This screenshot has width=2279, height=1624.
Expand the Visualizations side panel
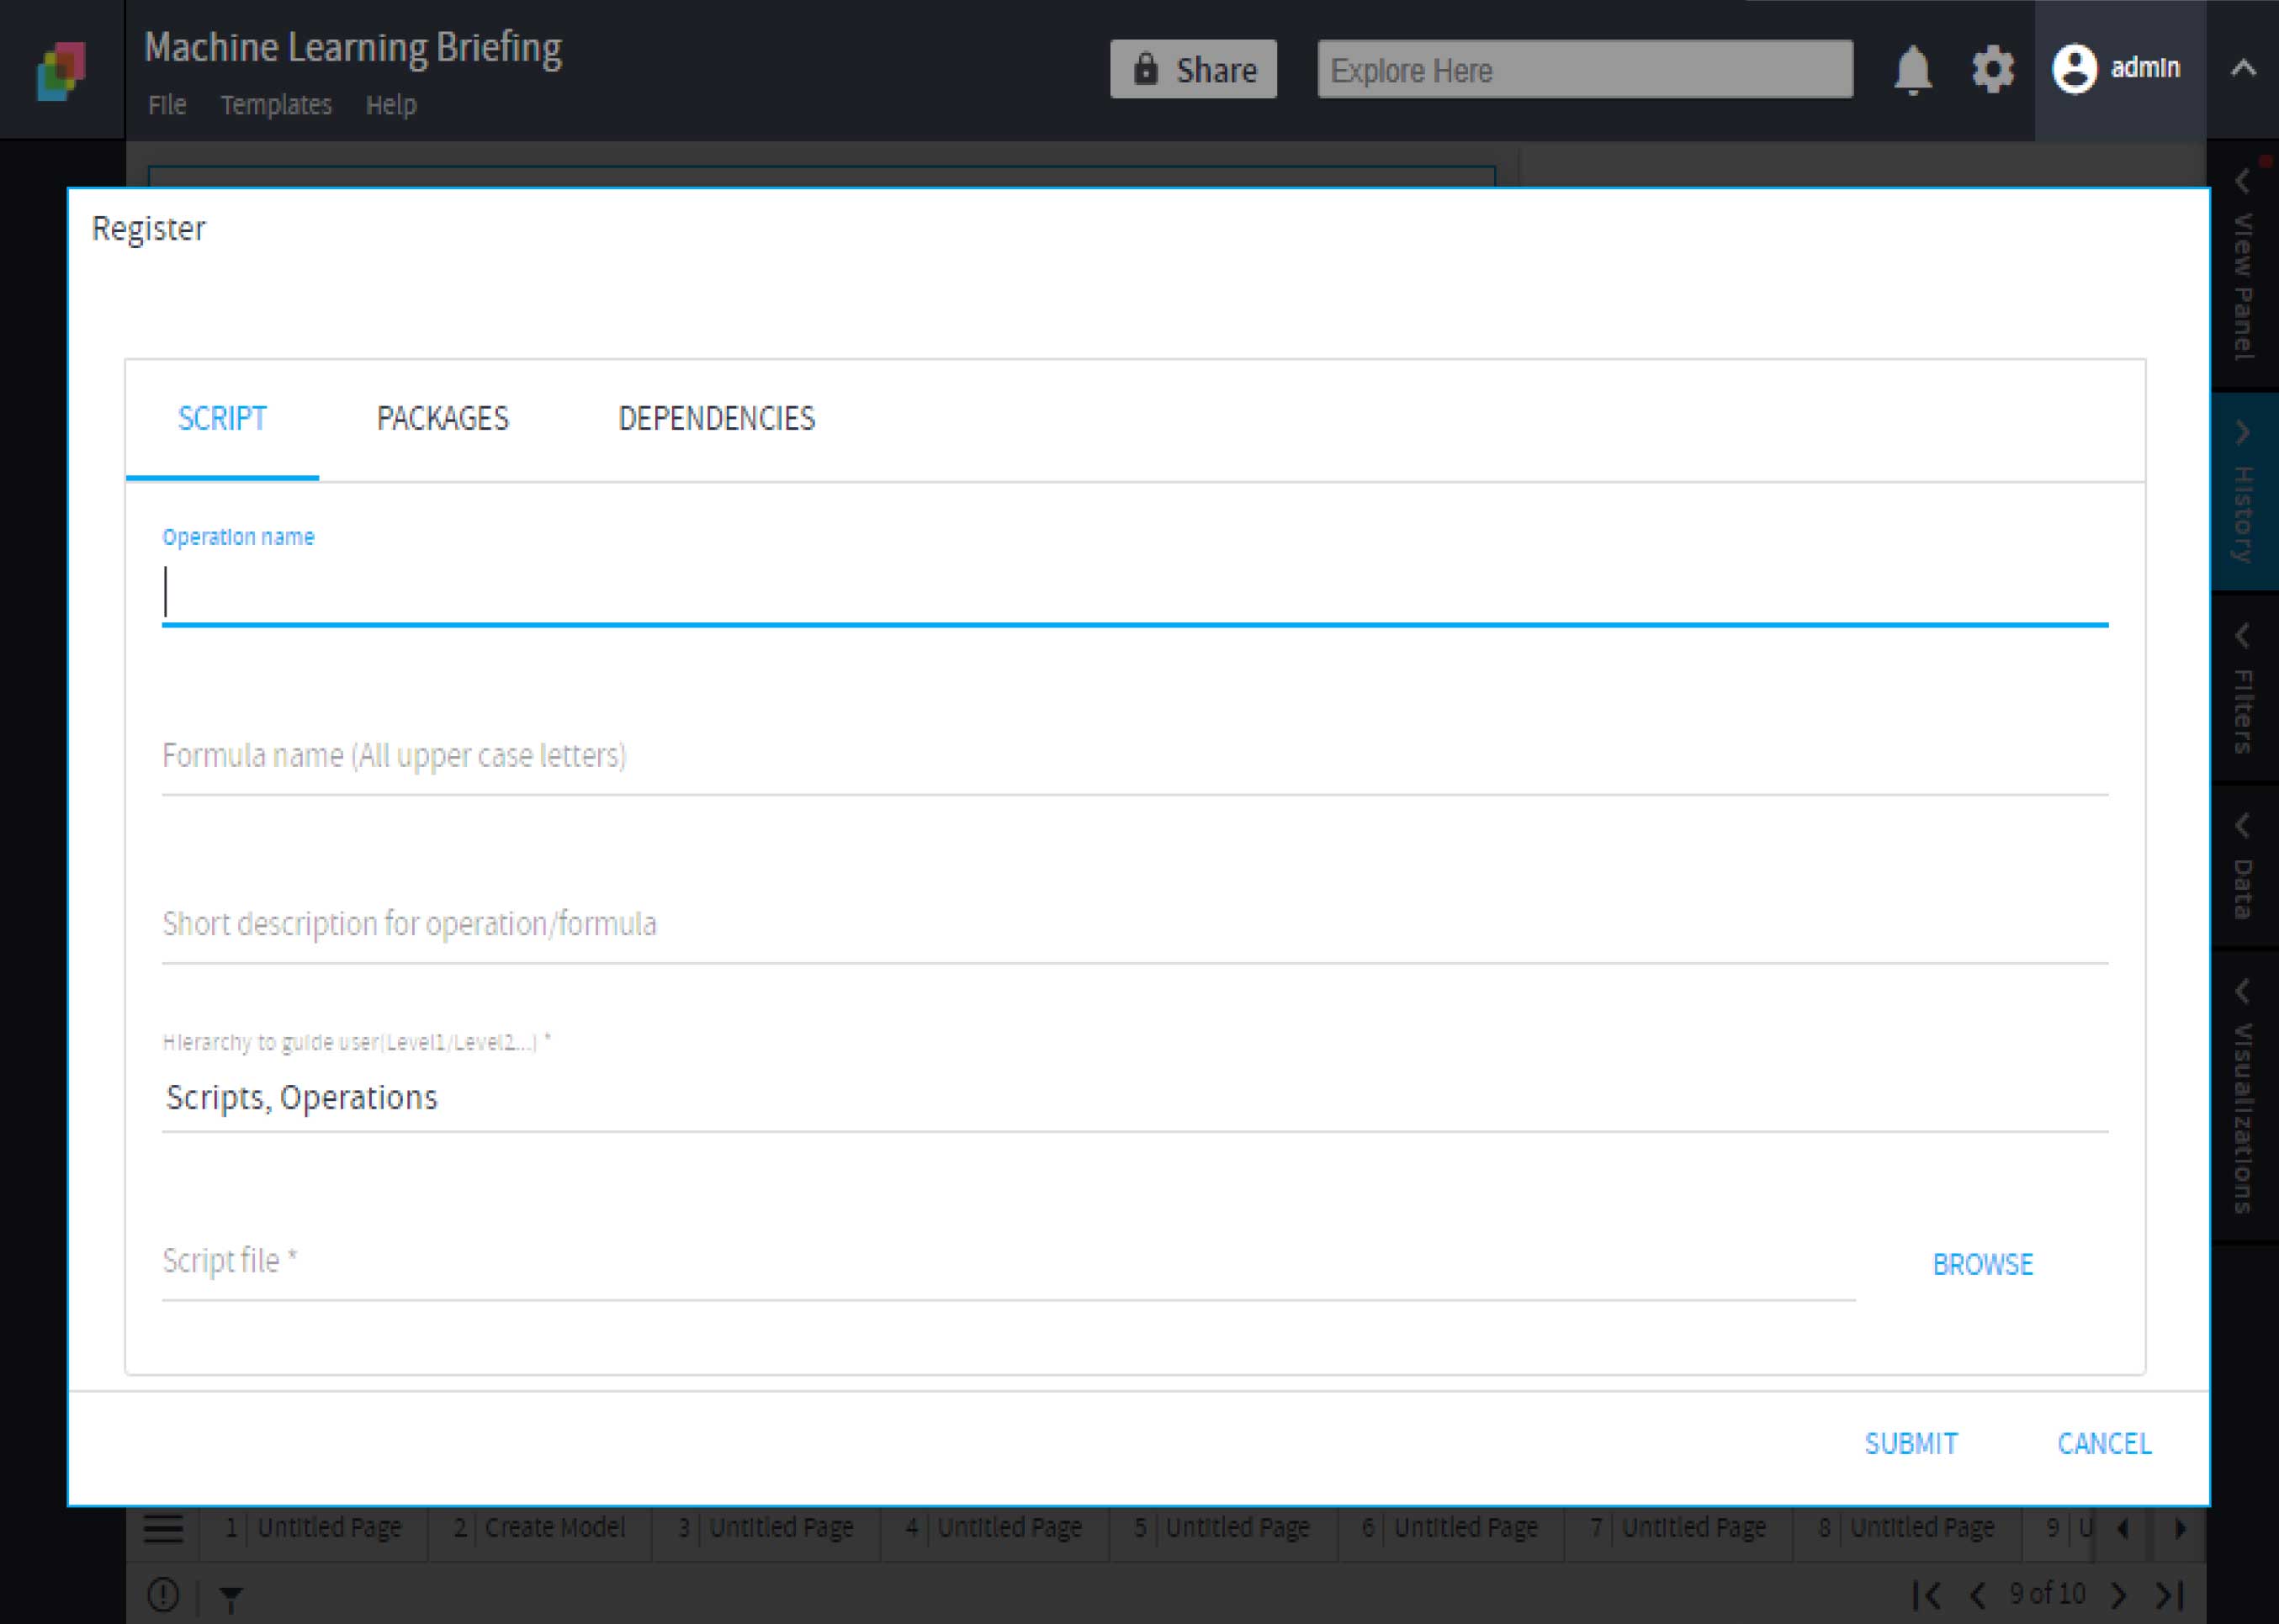point(2243,1095)
